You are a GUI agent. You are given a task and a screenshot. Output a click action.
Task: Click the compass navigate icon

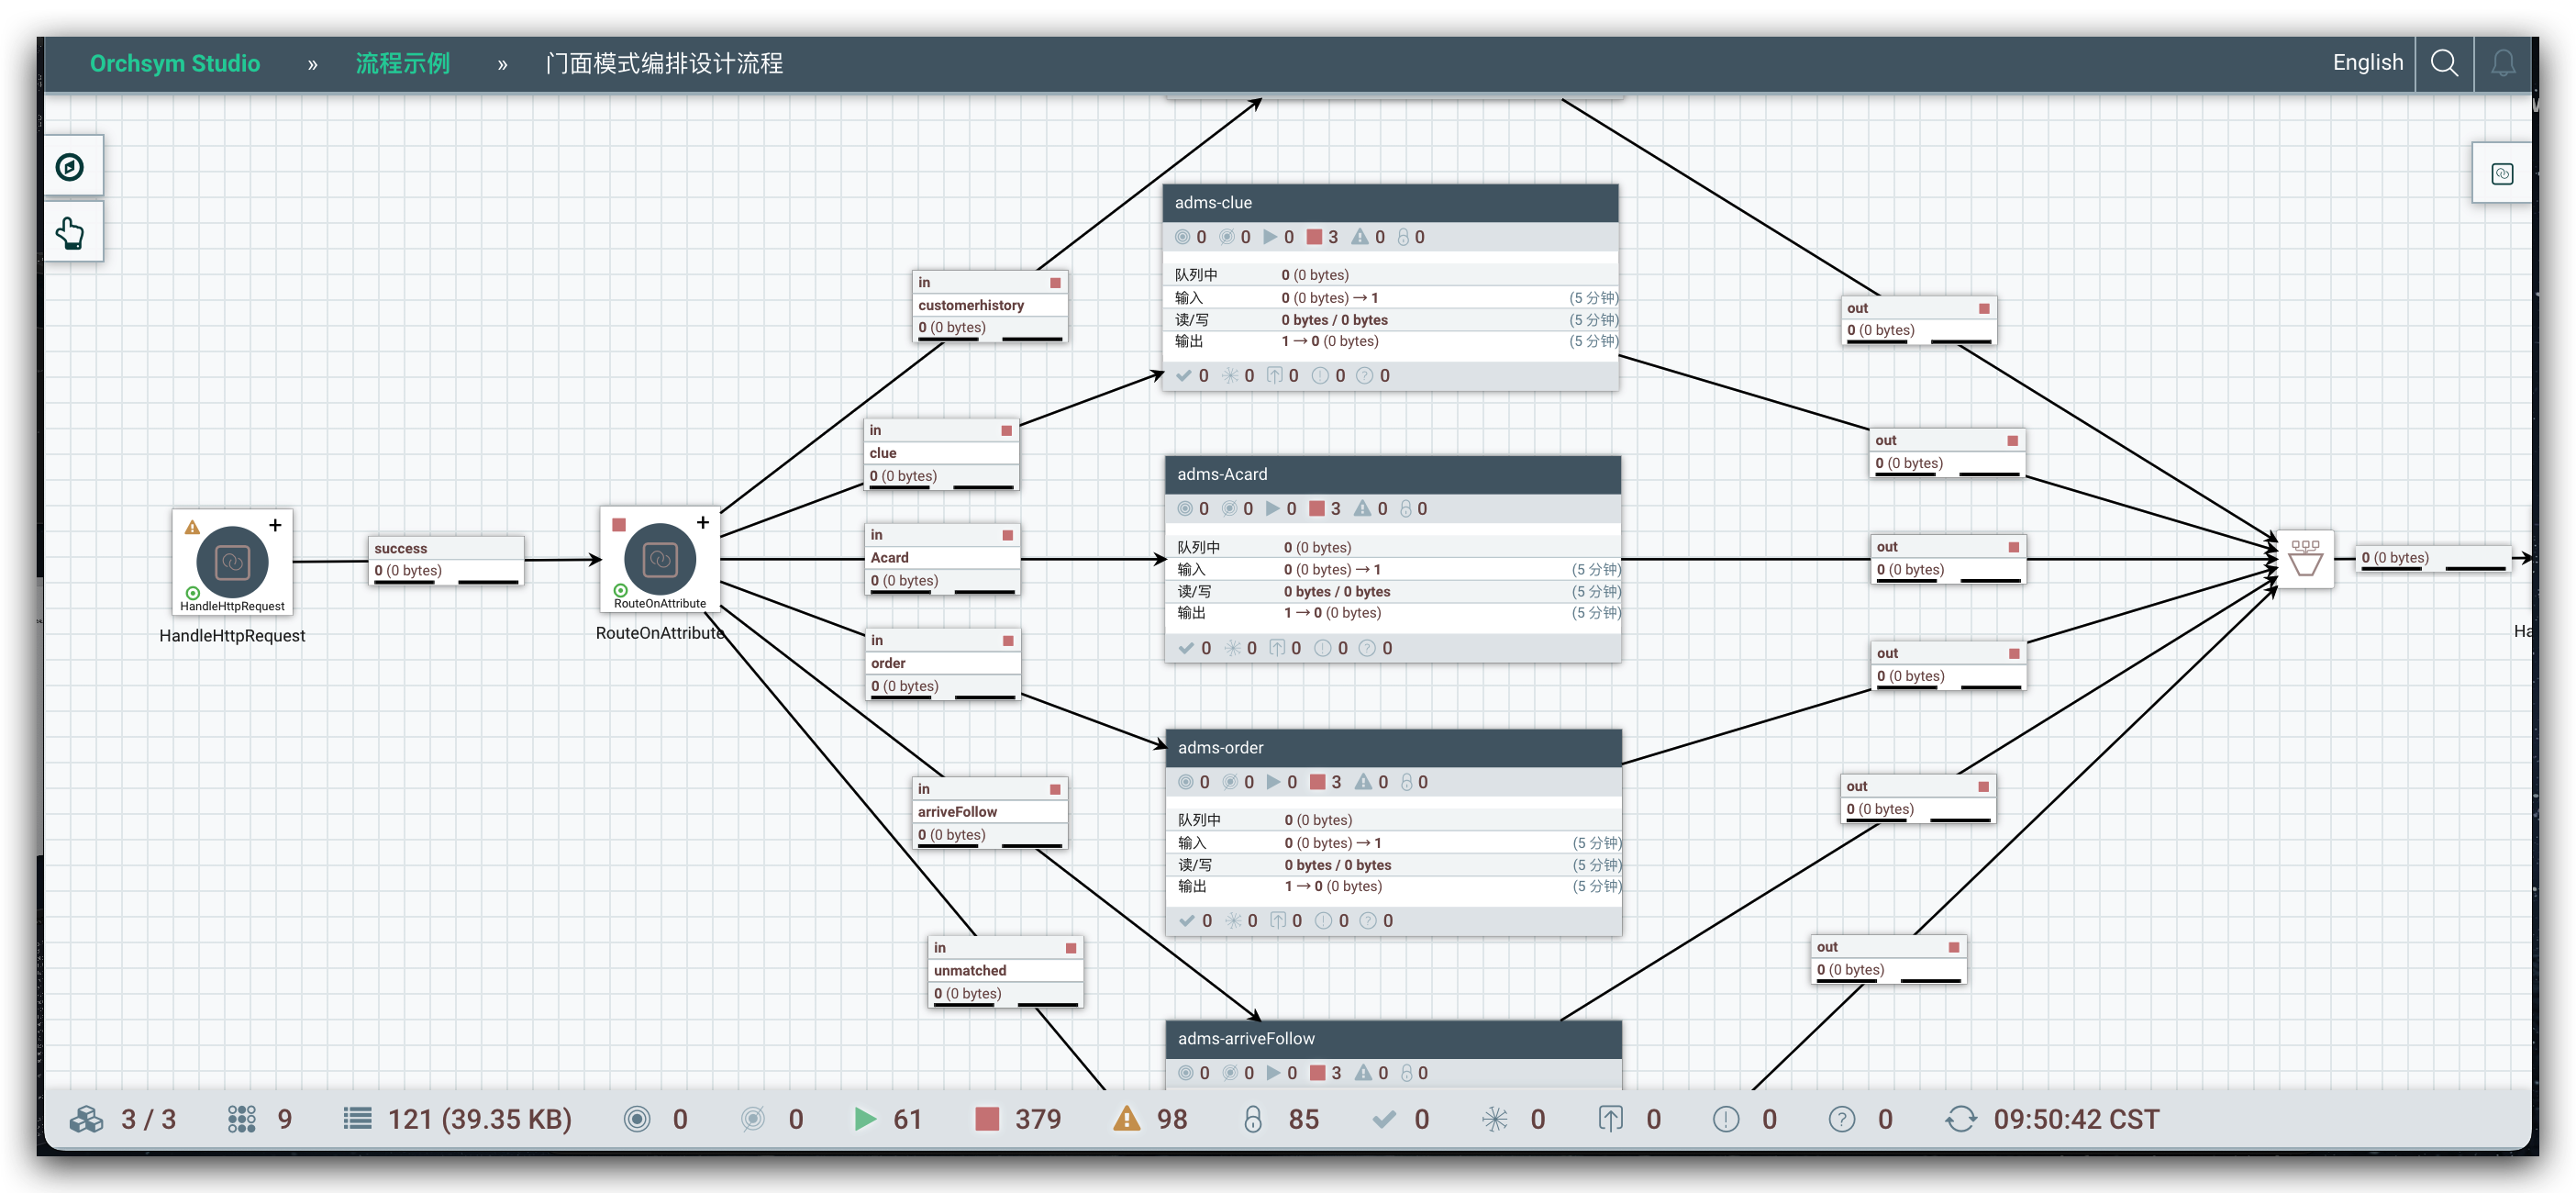[70, 167]
